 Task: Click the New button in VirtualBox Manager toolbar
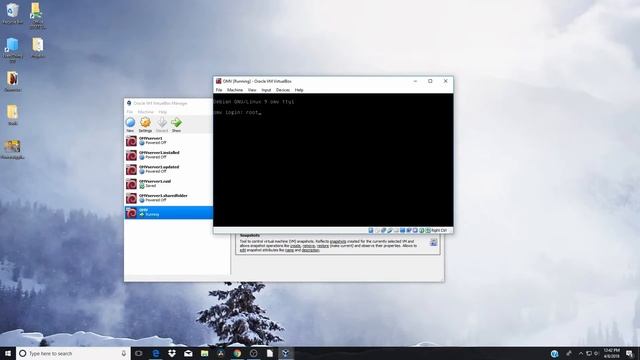pos(130,124)
